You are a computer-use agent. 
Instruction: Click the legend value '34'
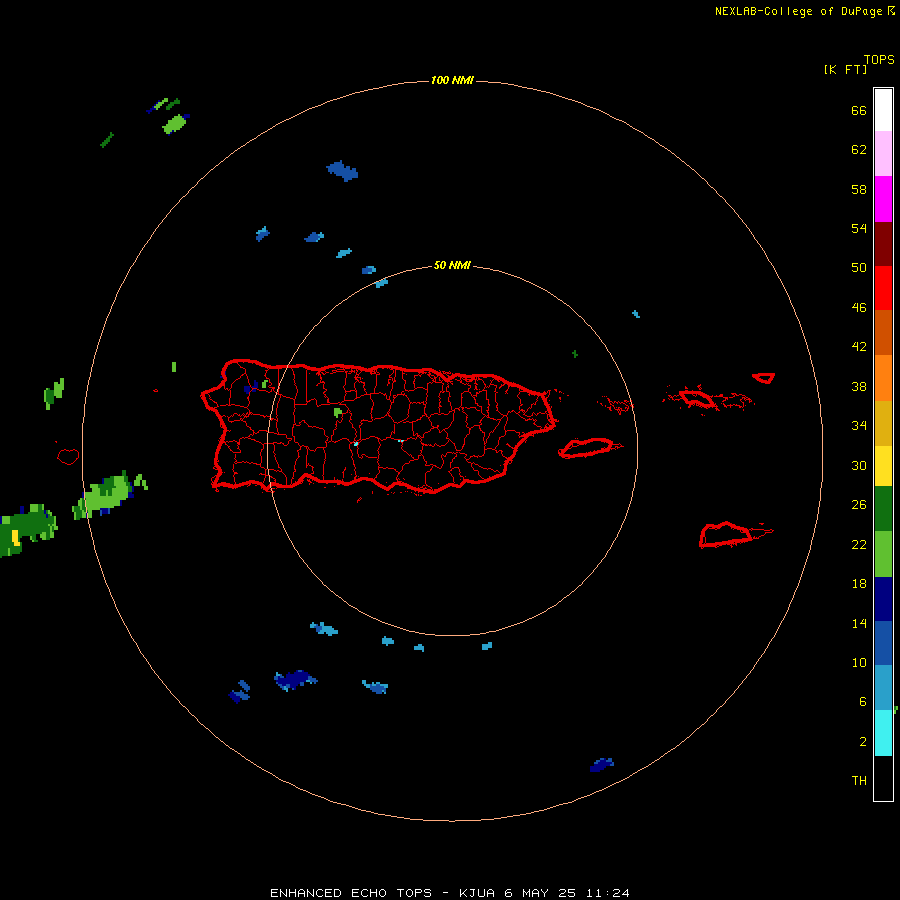859,426
